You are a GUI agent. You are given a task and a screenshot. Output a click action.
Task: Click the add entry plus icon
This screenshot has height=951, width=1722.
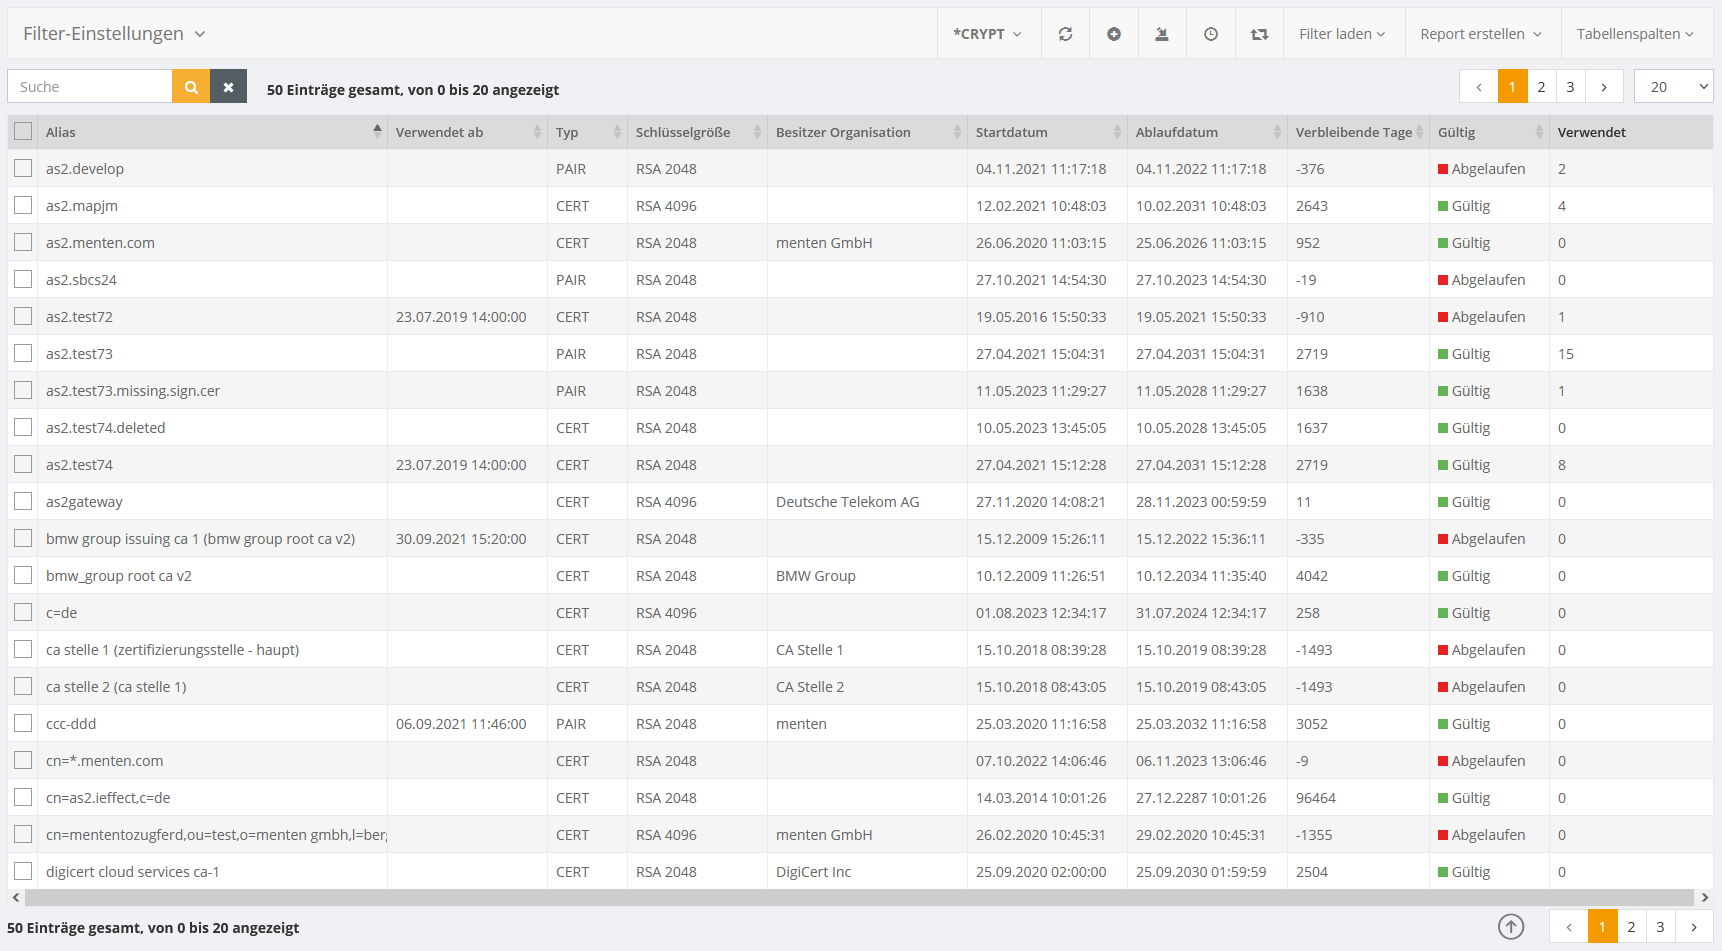(1113, 34)
